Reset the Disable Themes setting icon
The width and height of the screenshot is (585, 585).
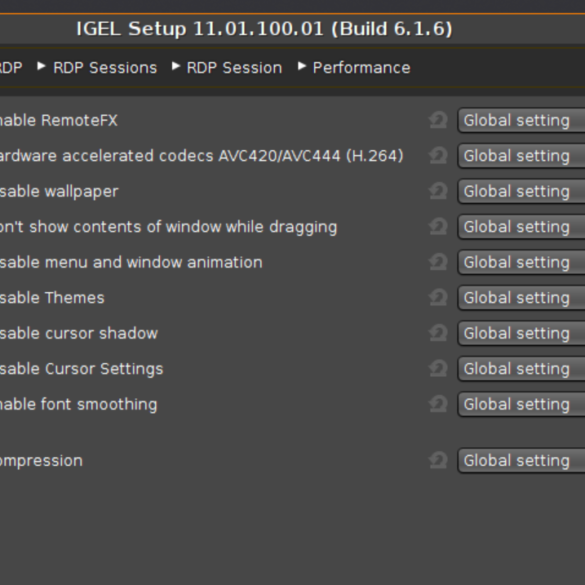click(x=438, y=297)
